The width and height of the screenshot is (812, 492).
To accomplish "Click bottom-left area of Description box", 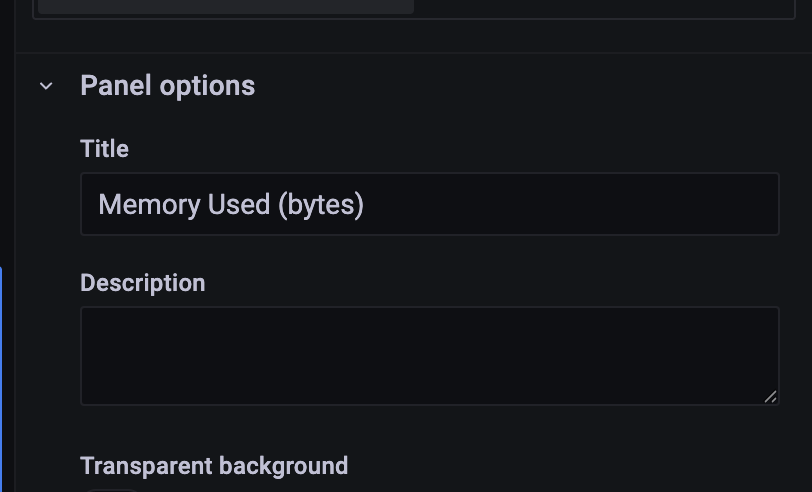I will (x=110, y=390).
